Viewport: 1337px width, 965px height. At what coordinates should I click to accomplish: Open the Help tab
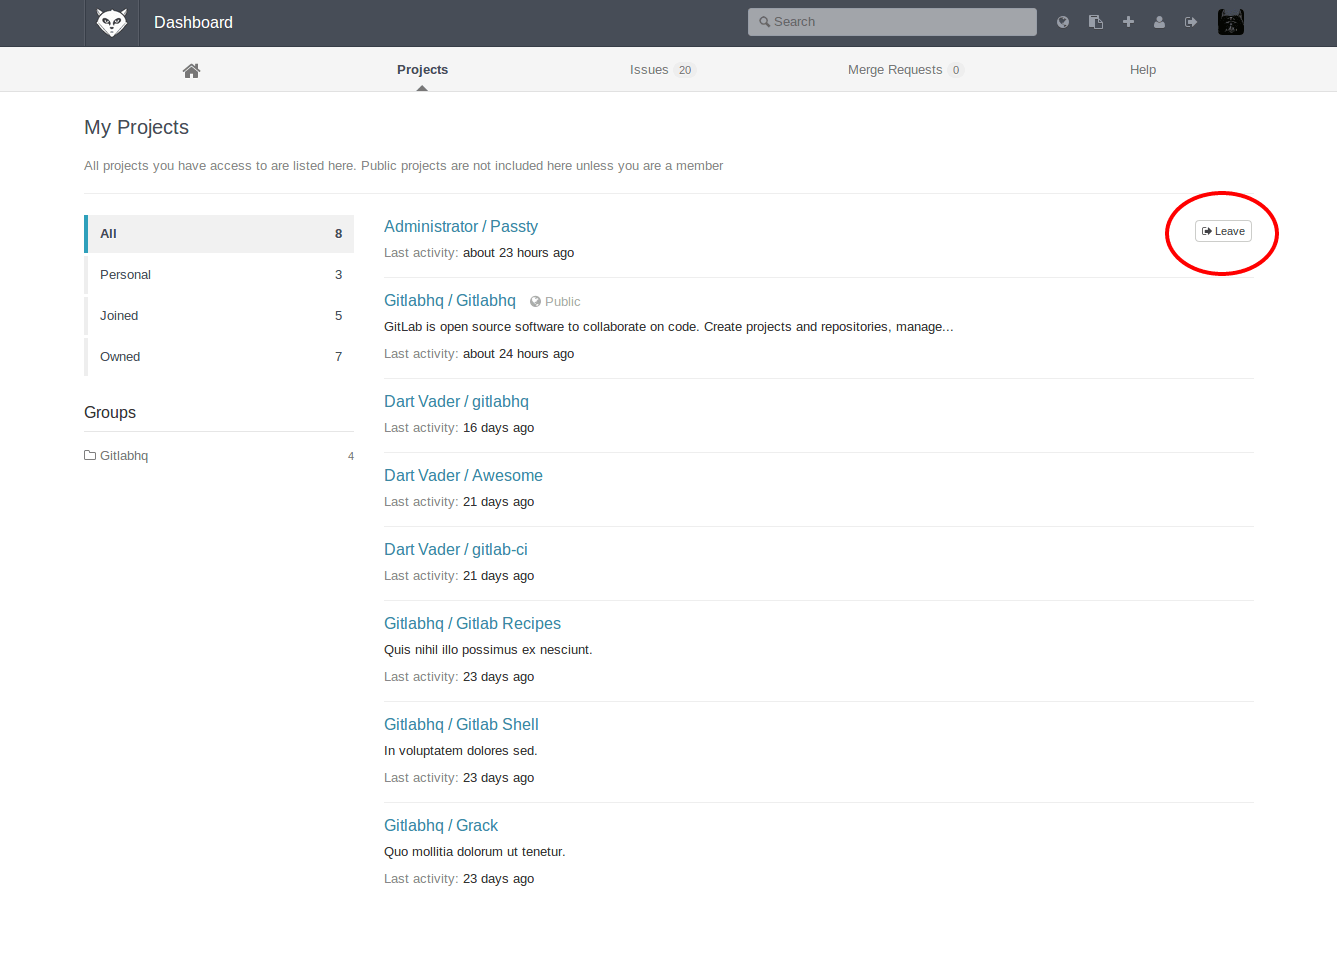pyautogui.click(x=1142, y=70)
